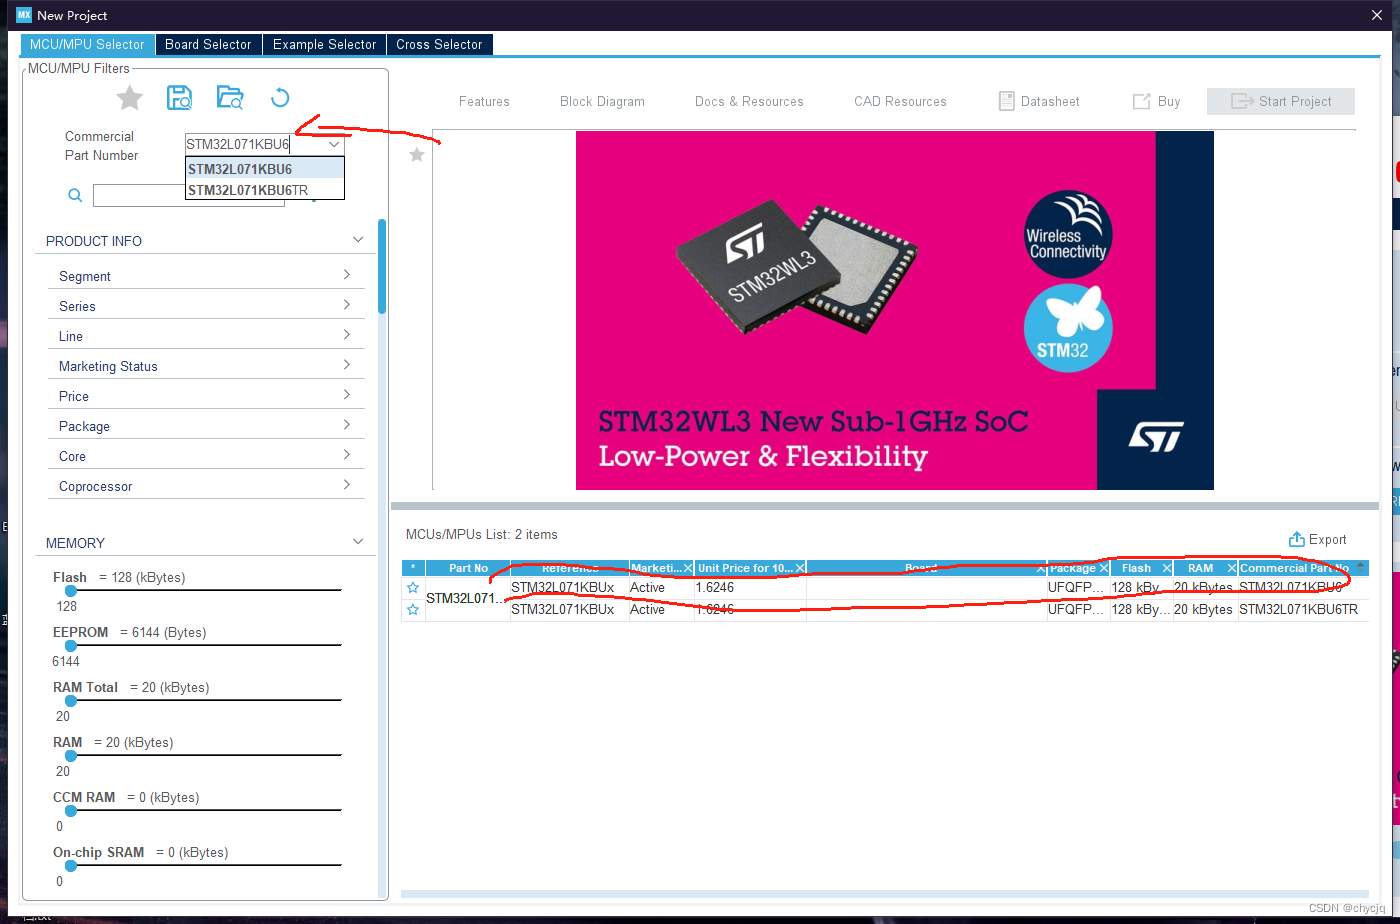The width and height of the screenshot is (1400, 924).
Task: Click the asterisk column header
Action: point(413,568)
